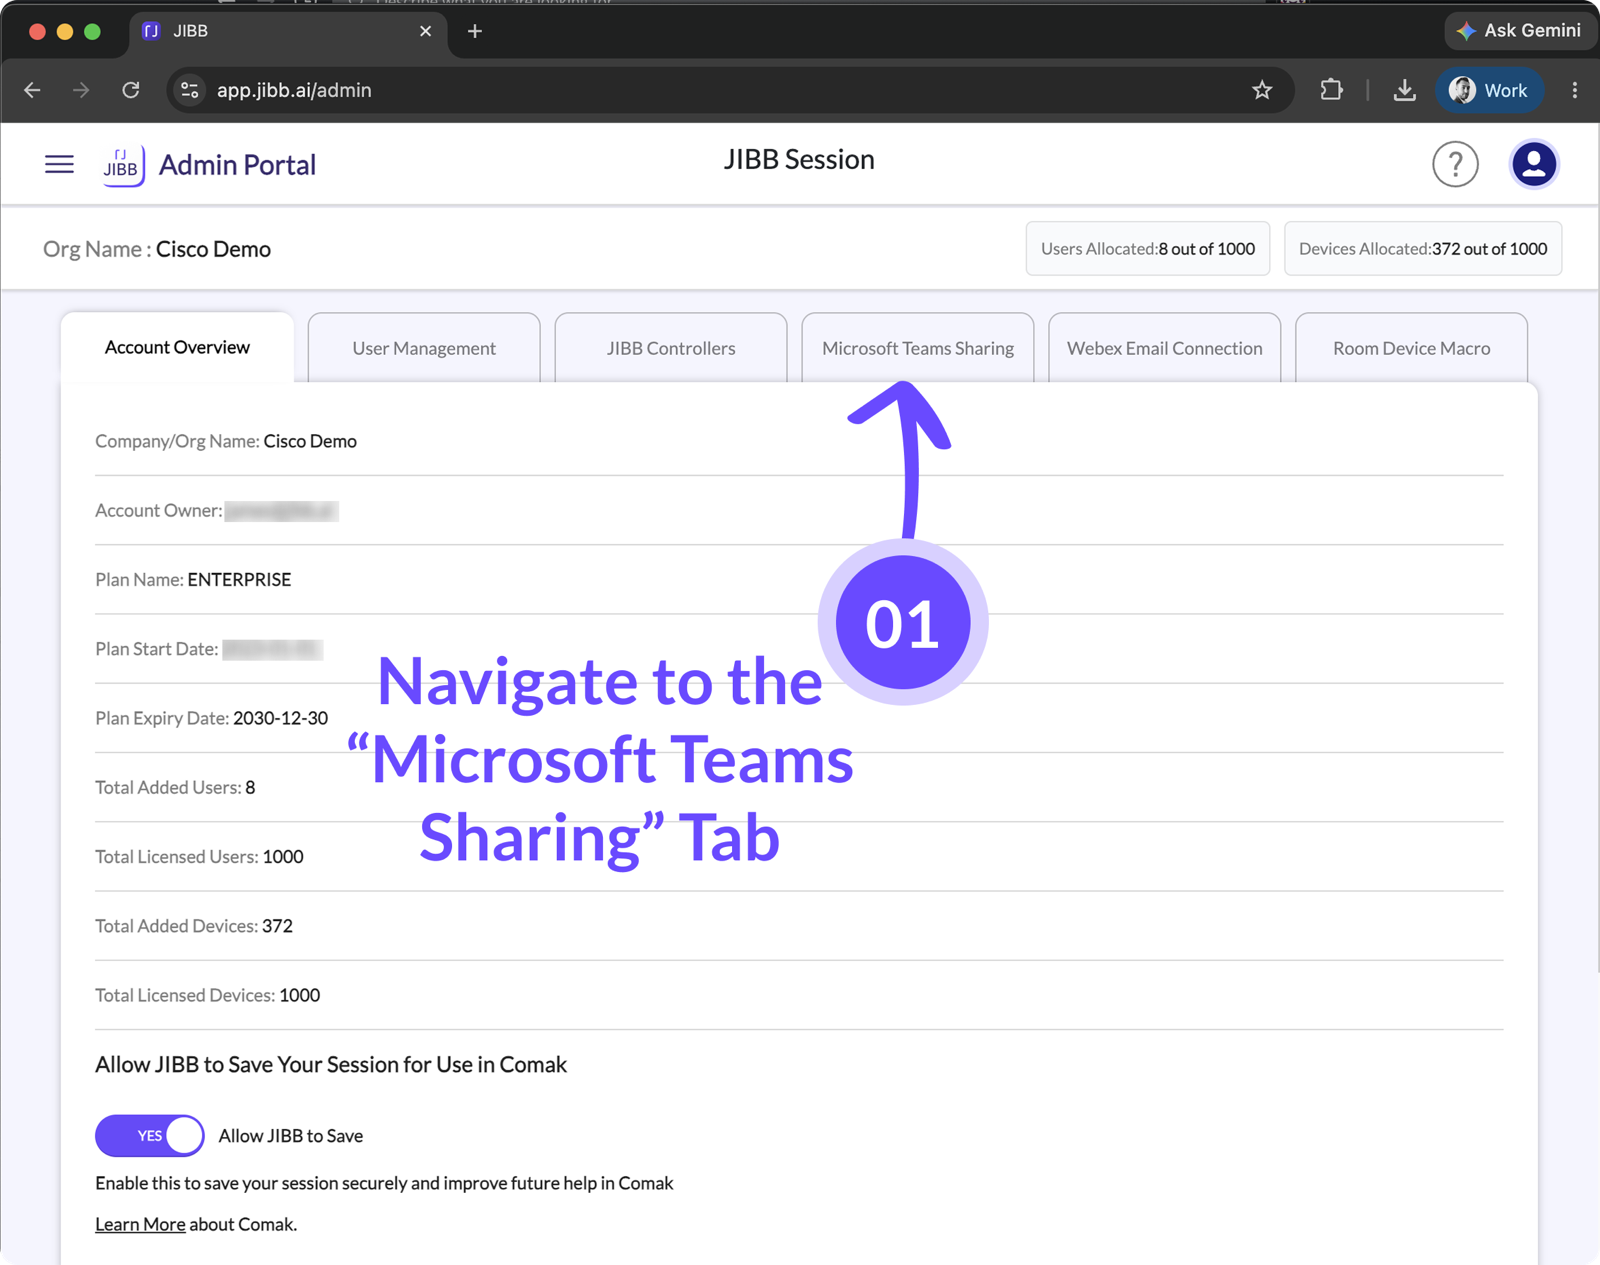Open the browser extensions puzzle icon
Viewport: 1600px width, 1265px height.
(x=1331, y=90)
